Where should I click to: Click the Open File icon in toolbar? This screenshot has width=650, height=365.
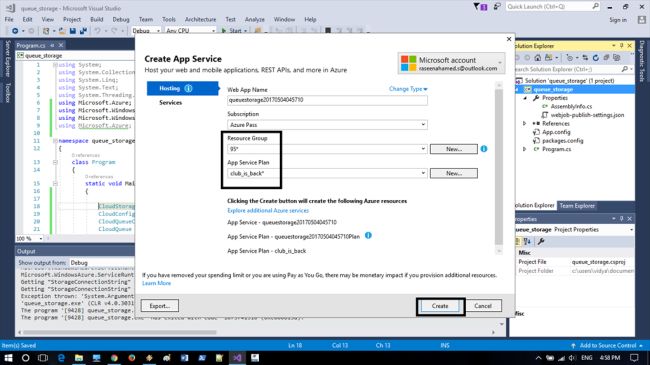[62, 31]
